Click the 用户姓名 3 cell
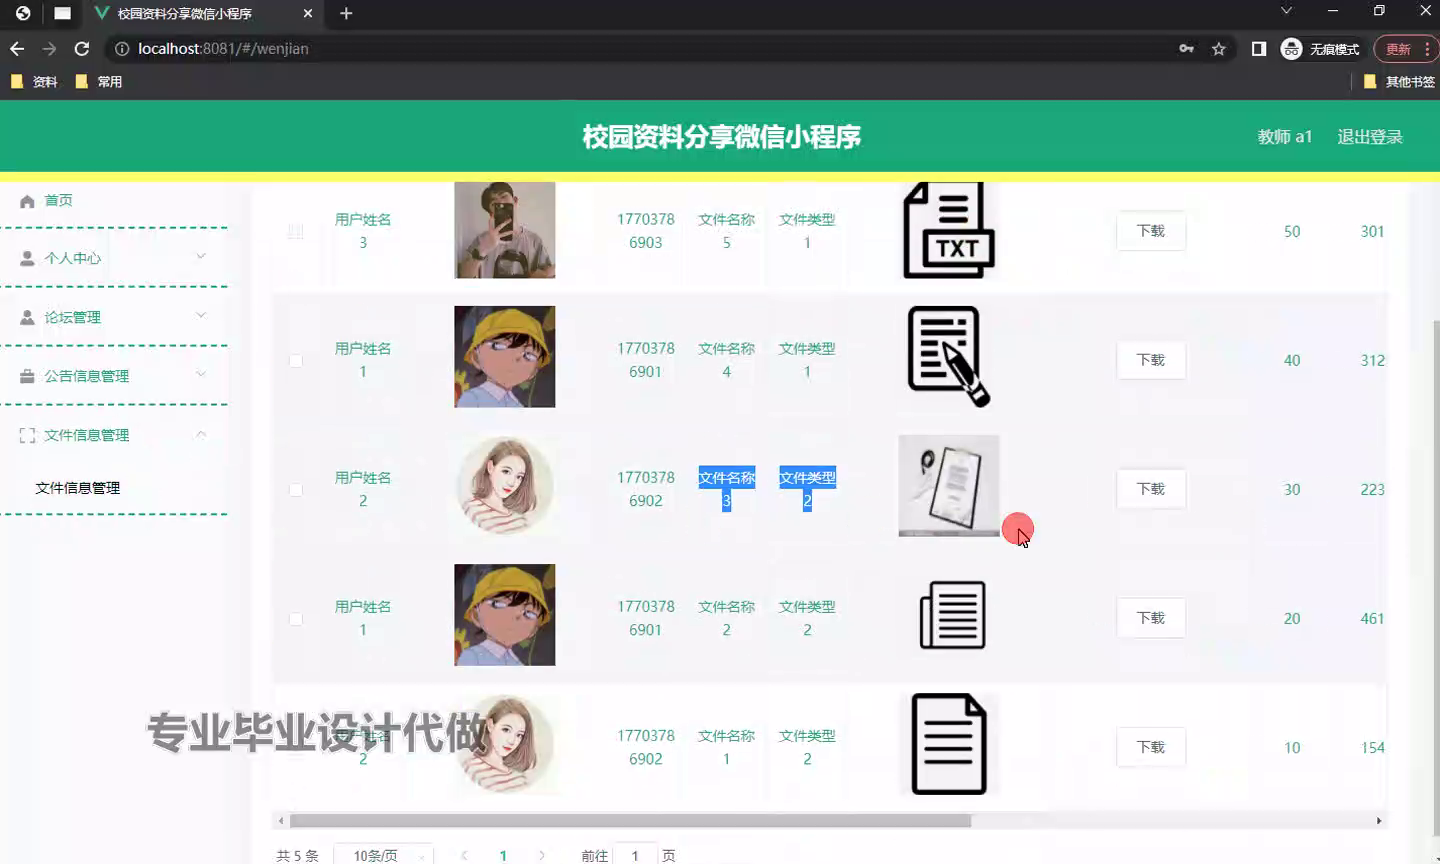 point(363,231)
